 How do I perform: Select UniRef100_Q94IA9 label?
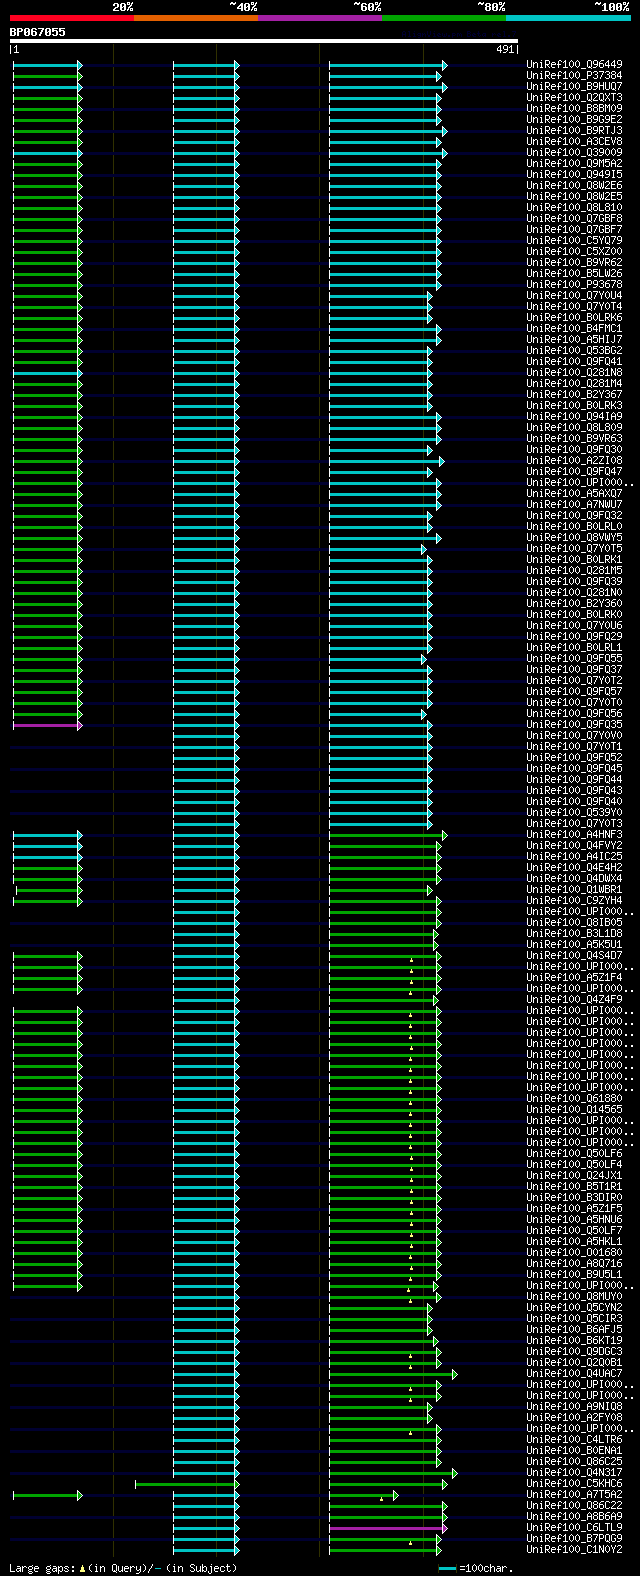574,416
